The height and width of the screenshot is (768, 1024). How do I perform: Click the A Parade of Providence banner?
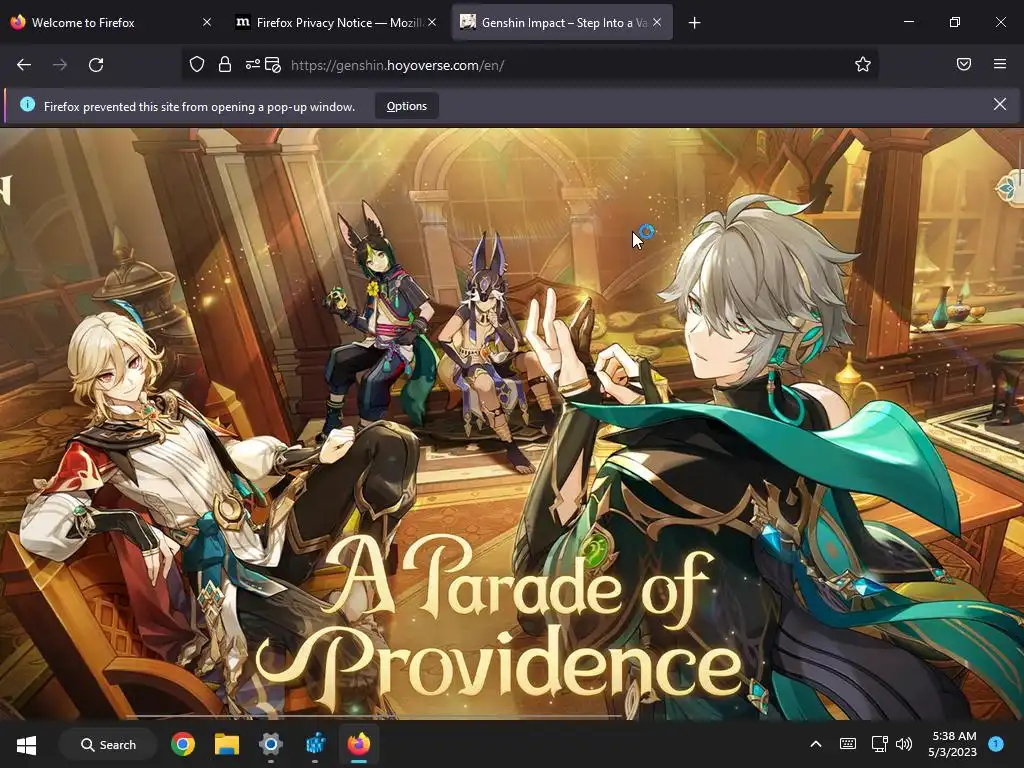tap(499, 624)
